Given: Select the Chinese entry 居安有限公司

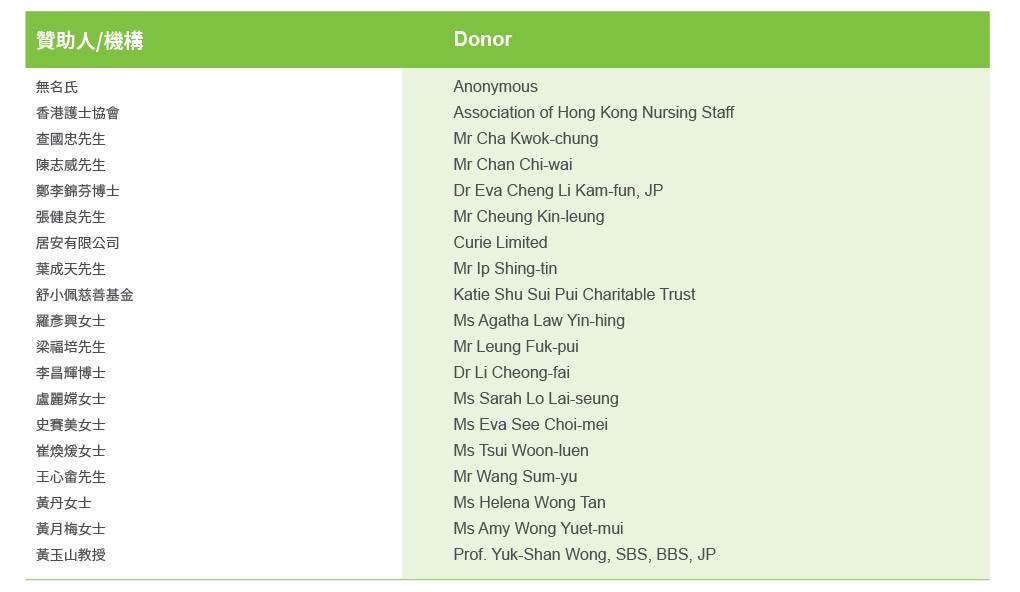Looking at the screenshot, I should [78, 243].
